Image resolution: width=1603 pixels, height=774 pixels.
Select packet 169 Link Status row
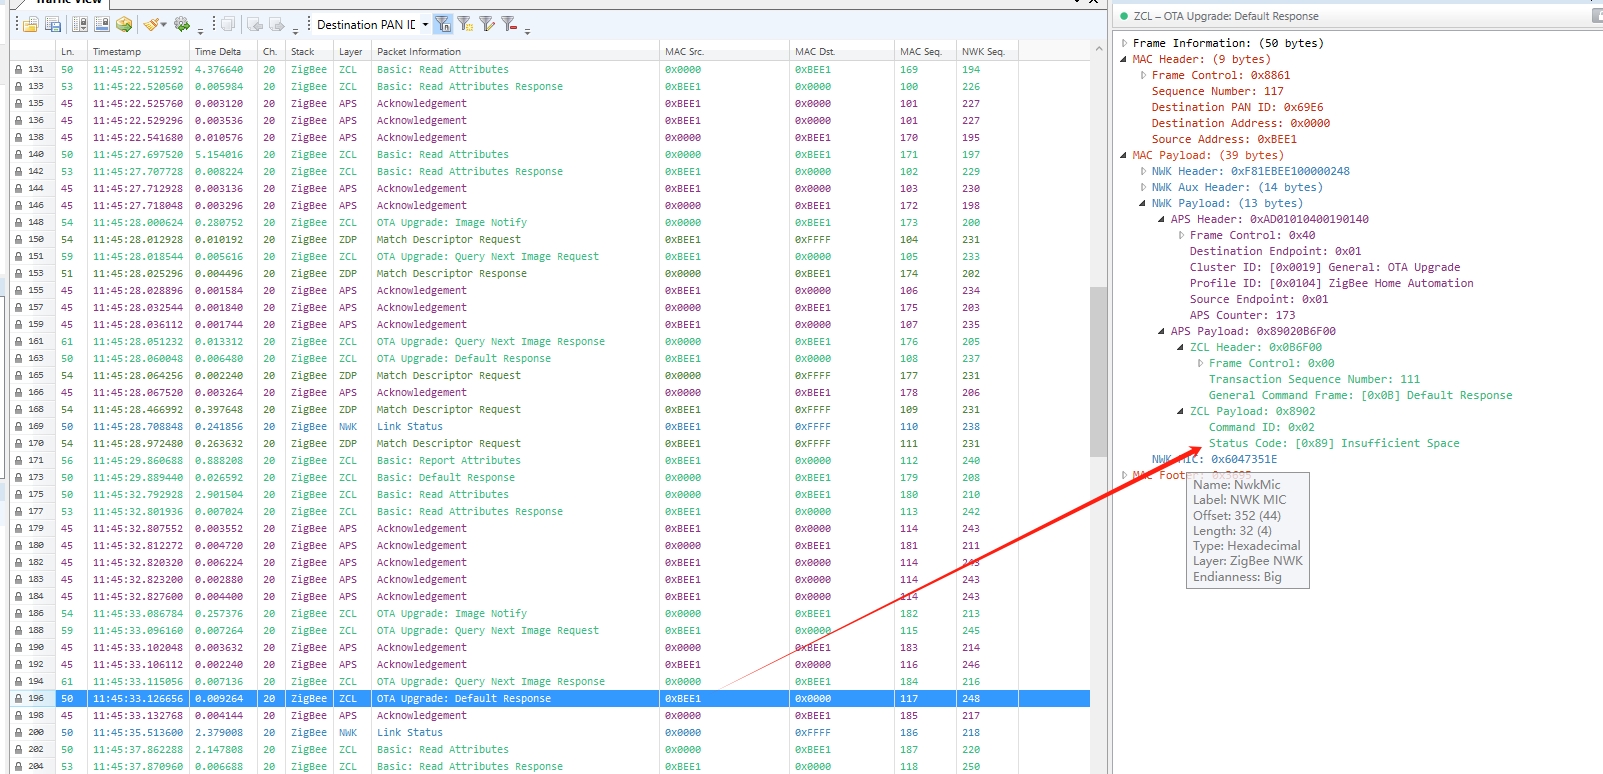[550, 427]
